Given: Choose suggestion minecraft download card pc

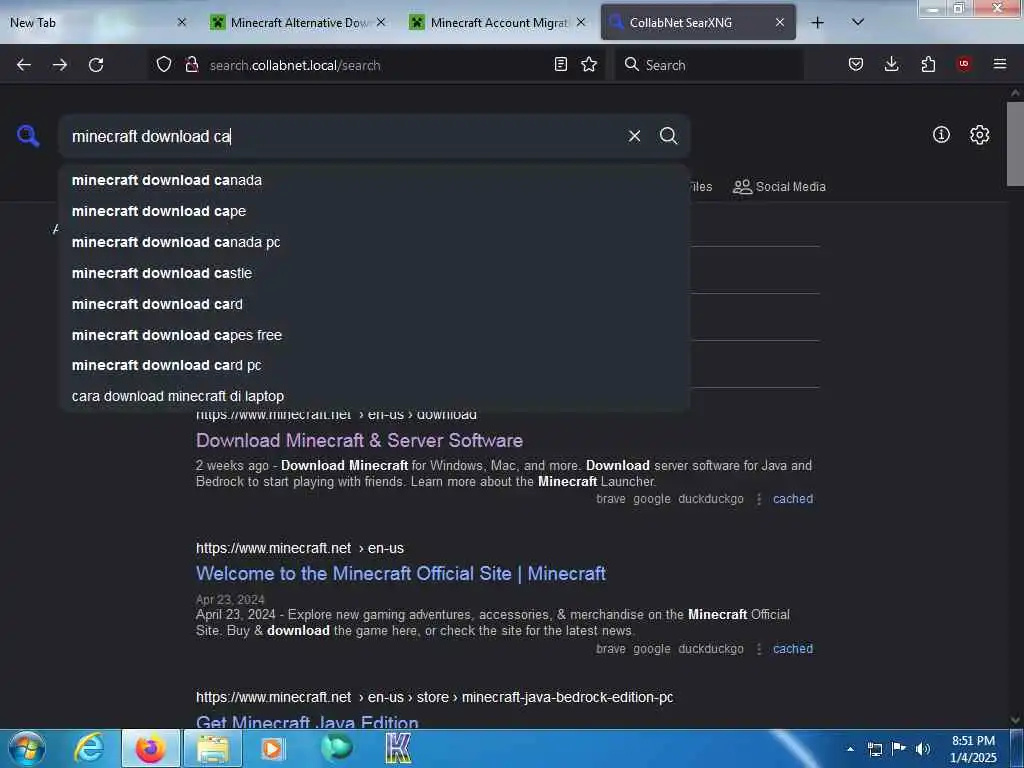Looking at the screenshot, I should (x=374, y=366).
